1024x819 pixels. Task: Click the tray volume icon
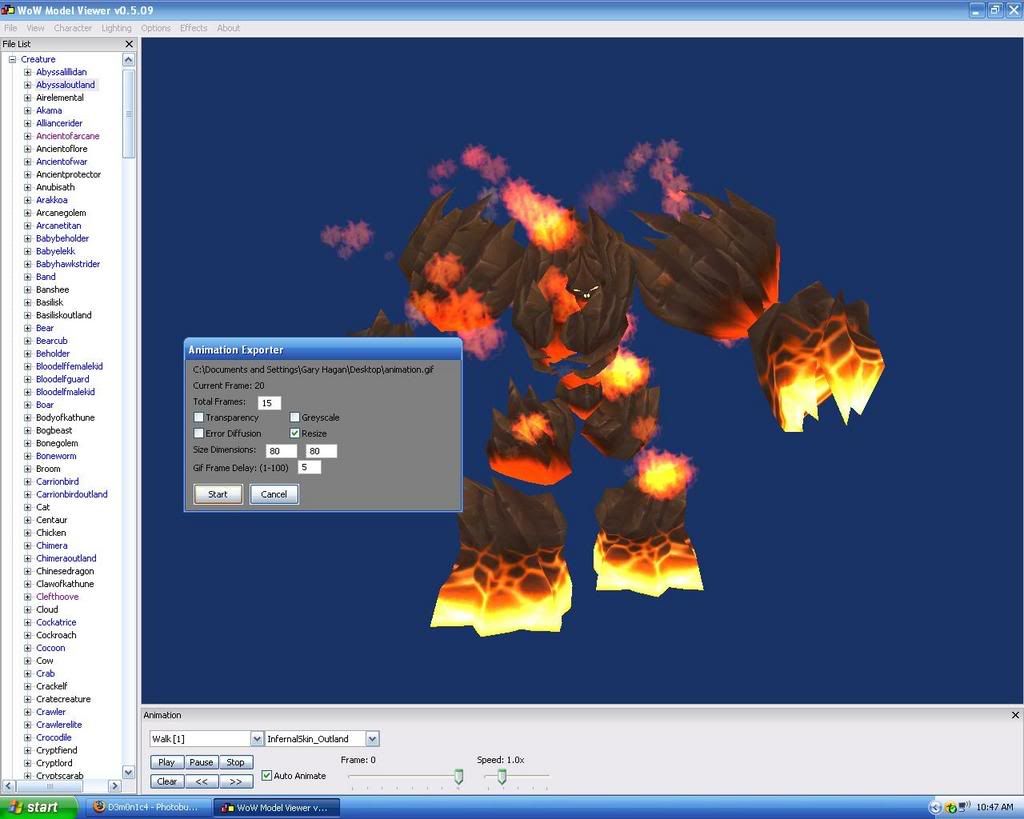tap(964, 808)
